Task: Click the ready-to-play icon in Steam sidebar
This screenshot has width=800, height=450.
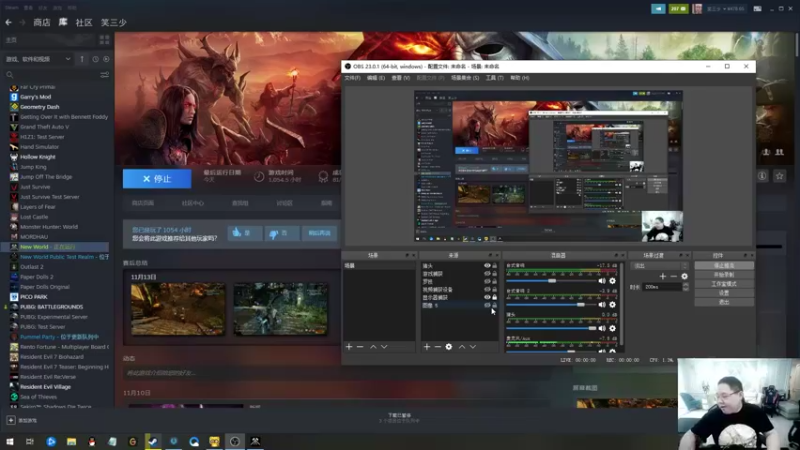Action: [106, 59]
